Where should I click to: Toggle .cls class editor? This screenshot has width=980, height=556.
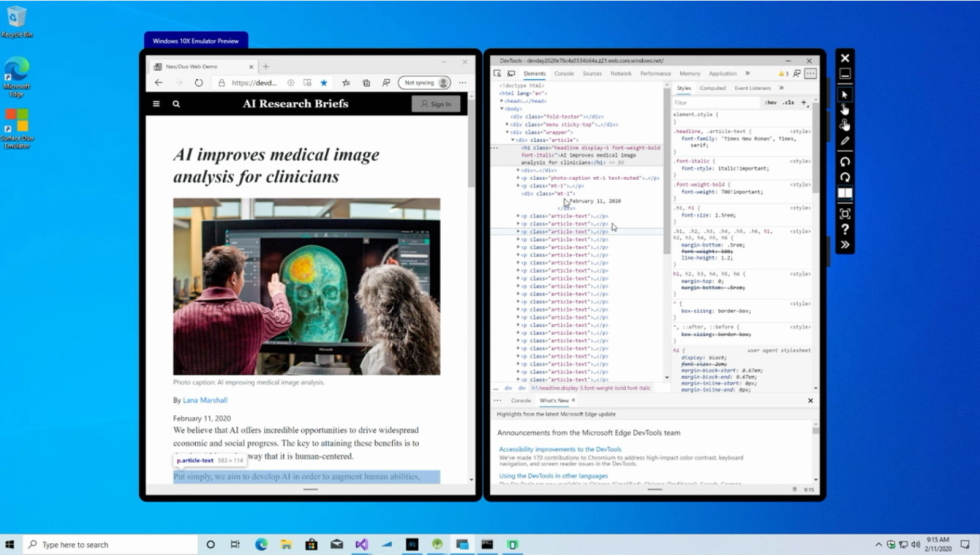click(x=789, y=102)
